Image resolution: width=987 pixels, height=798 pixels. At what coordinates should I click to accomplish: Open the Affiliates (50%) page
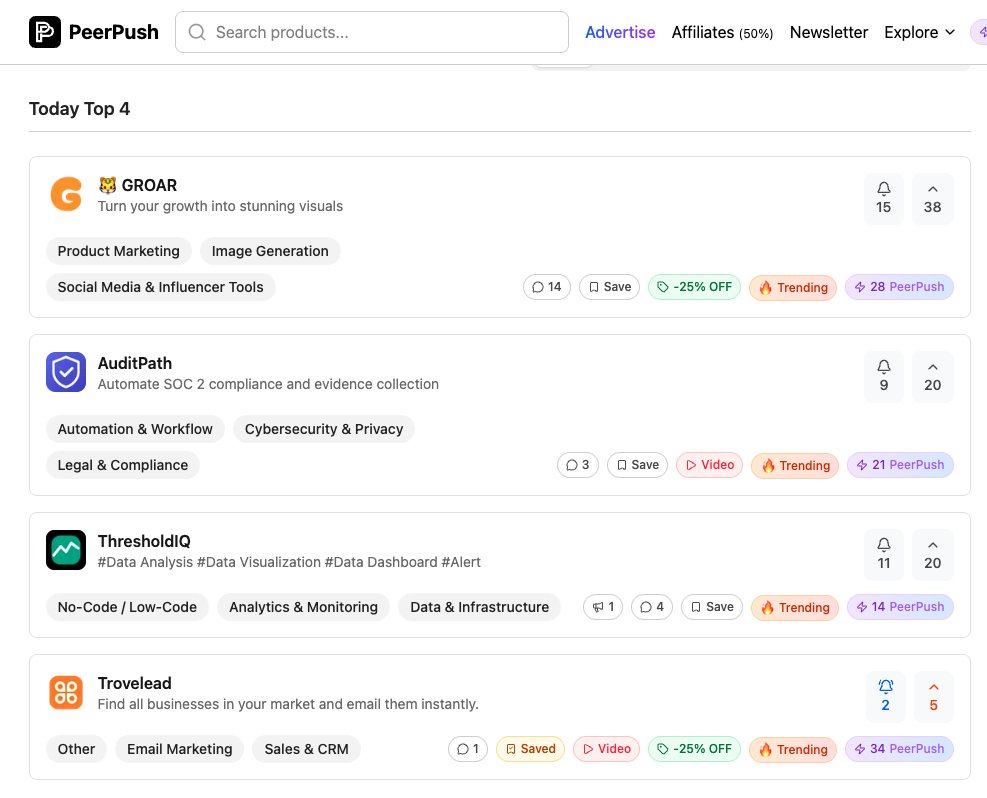[x=722, y=32]
